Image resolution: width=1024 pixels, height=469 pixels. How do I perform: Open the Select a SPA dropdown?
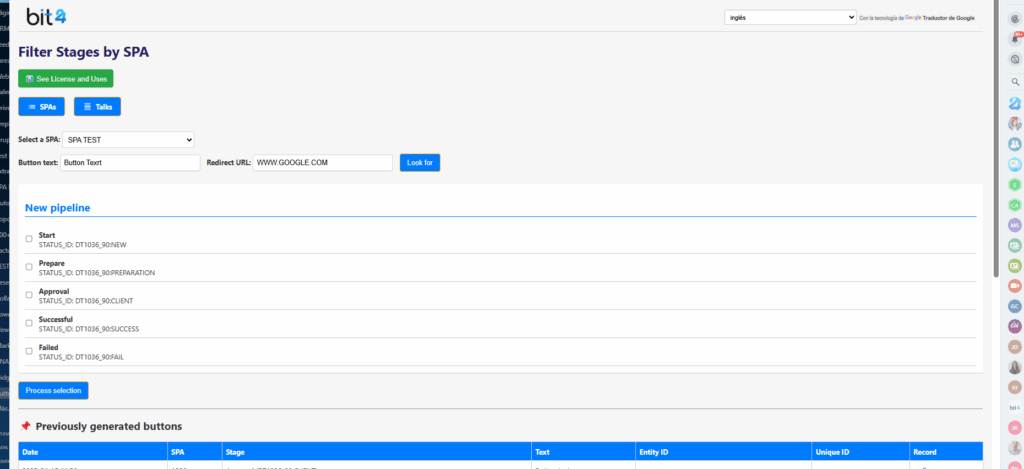(129, 140)
